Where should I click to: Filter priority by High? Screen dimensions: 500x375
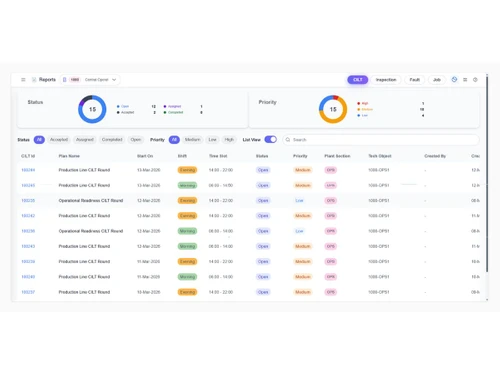click(229, 140)
